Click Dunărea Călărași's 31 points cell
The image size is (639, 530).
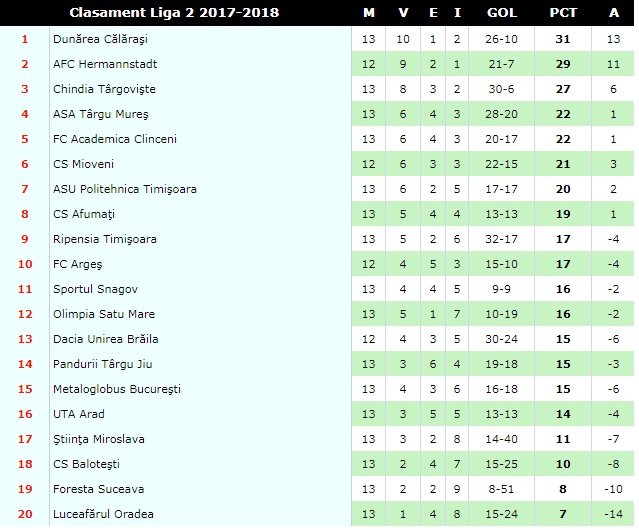(563, 40)
